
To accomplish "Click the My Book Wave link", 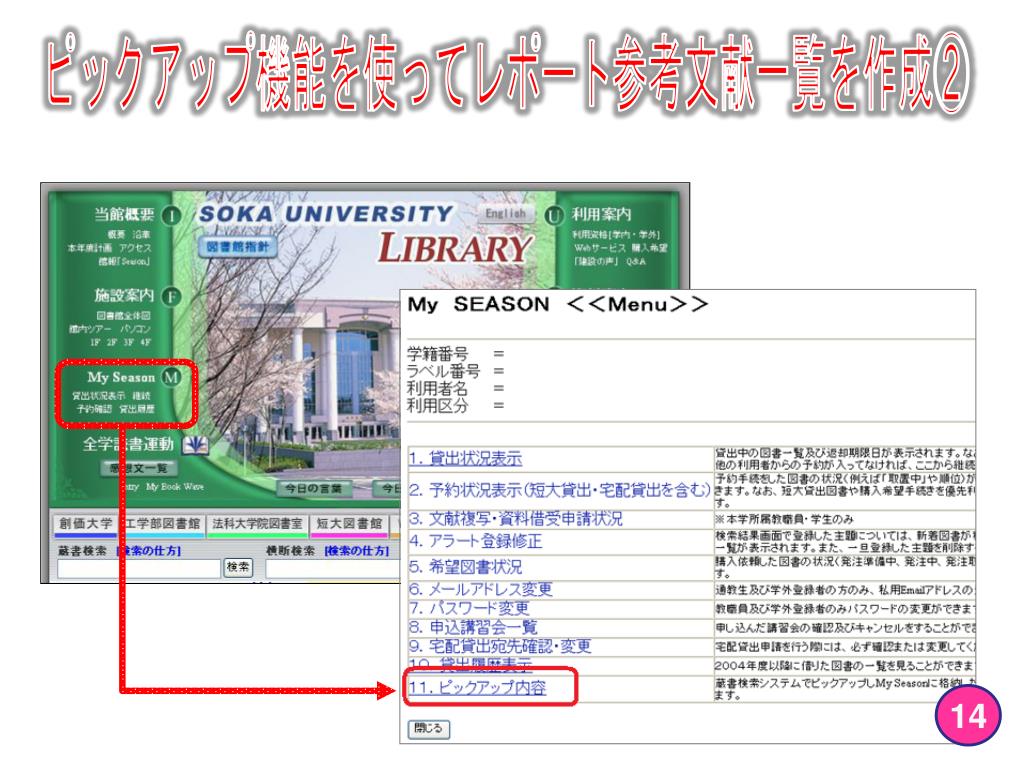I will [175, 487].
